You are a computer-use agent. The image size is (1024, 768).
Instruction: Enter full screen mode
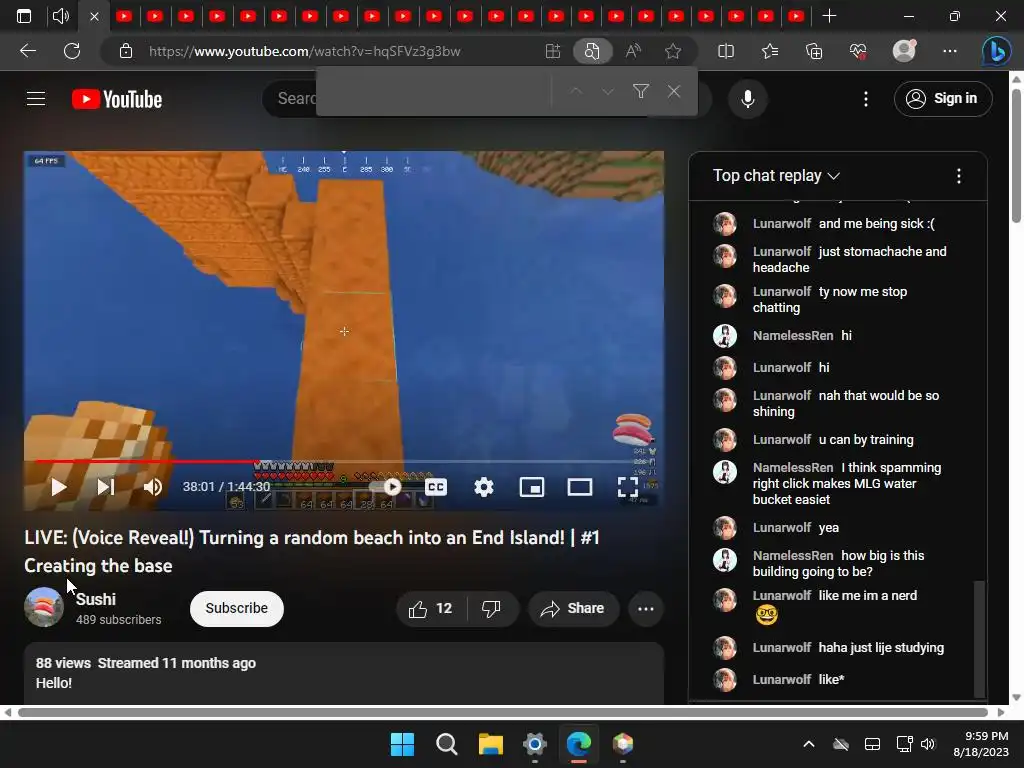pos(628,487)
